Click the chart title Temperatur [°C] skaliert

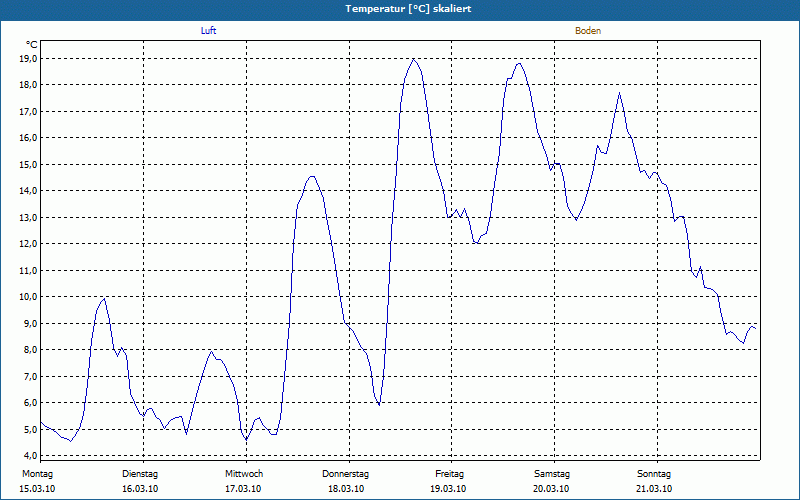(x=408, y=9)
